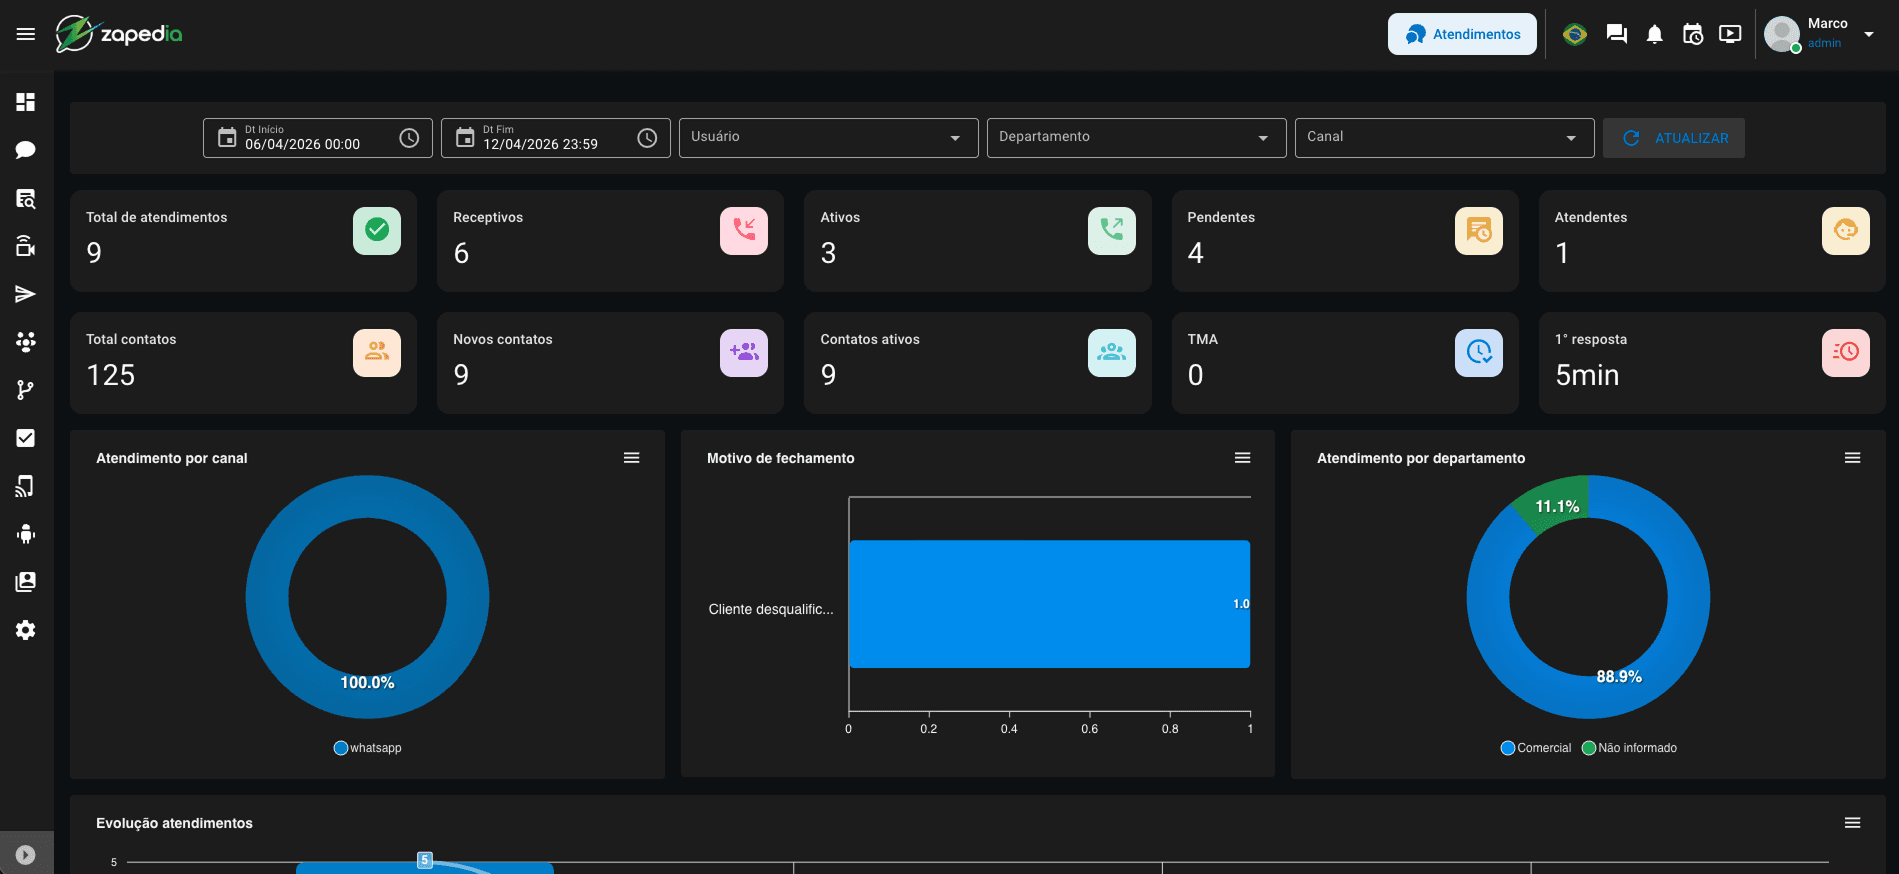Open the video play icon in header

(x=1730, y=34)
